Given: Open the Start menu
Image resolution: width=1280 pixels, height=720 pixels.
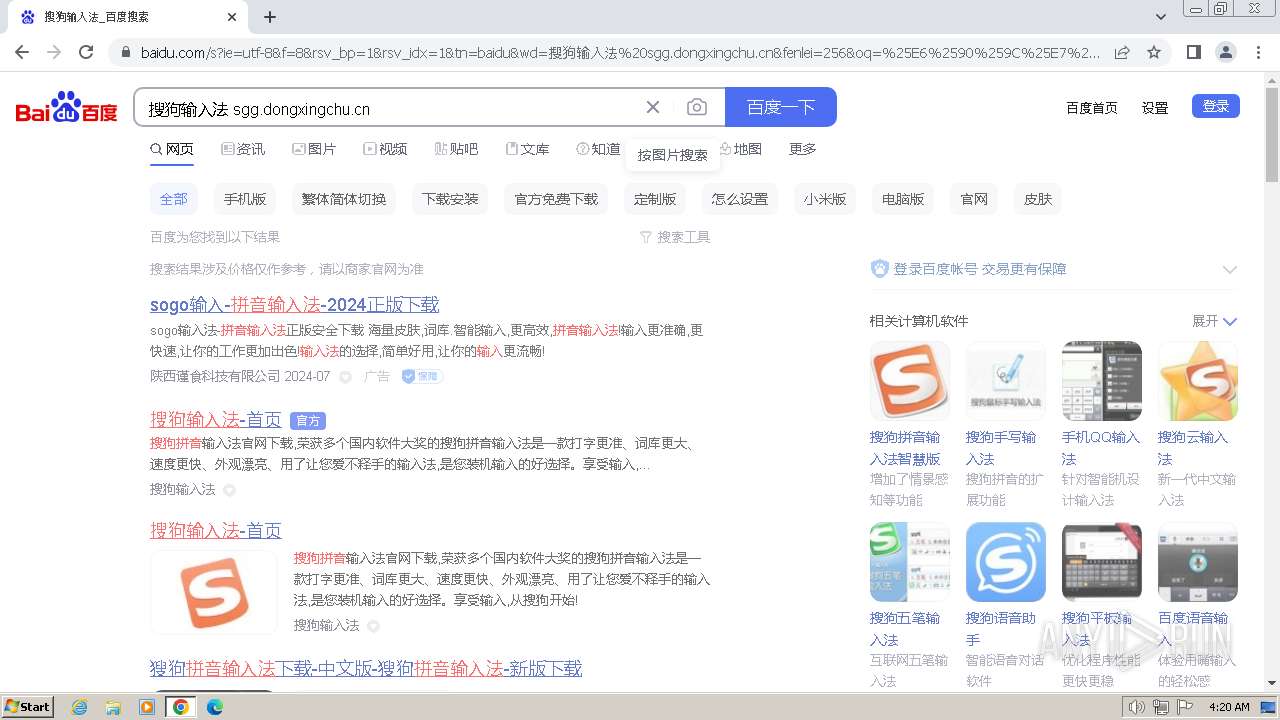Looking at the screenshot, I should 27,707.
